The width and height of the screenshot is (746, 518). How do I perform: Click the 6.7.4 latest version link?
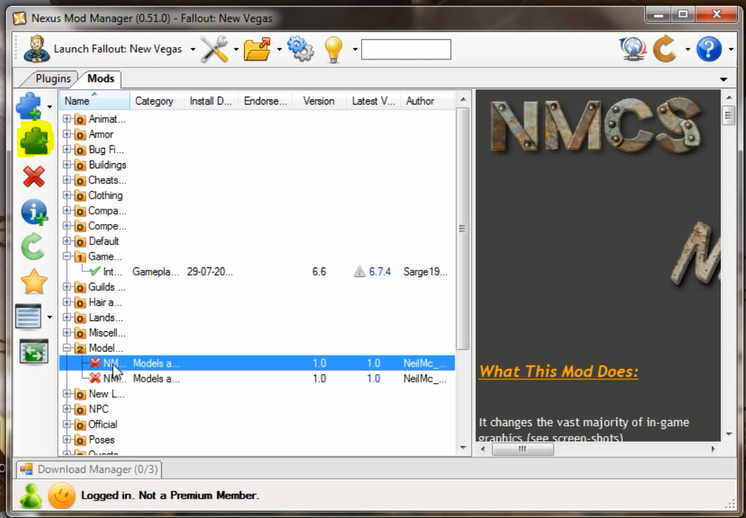pyautogui.click(x=380, y=272)
